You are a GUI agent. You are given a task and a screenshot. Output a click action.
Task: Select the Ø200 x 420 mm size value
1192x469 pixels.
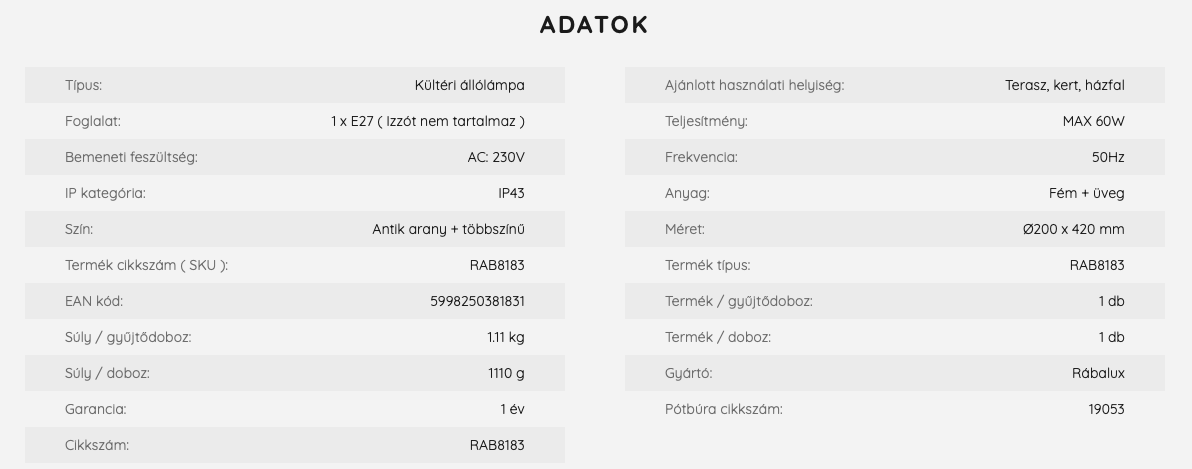(1073, 229)
